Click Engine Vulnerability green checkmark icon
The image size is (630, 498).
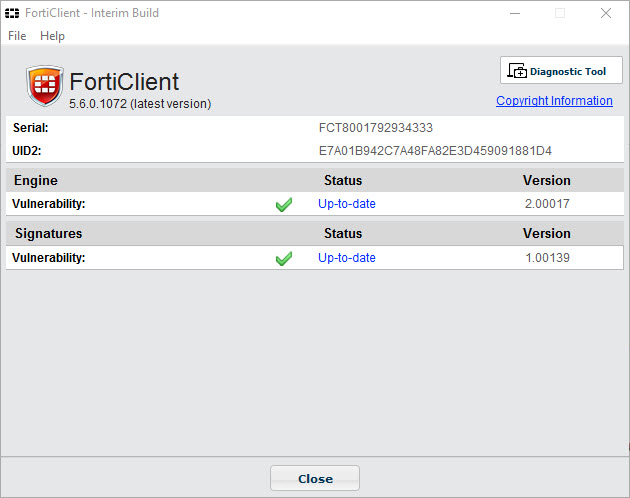(x=284, y=204)
